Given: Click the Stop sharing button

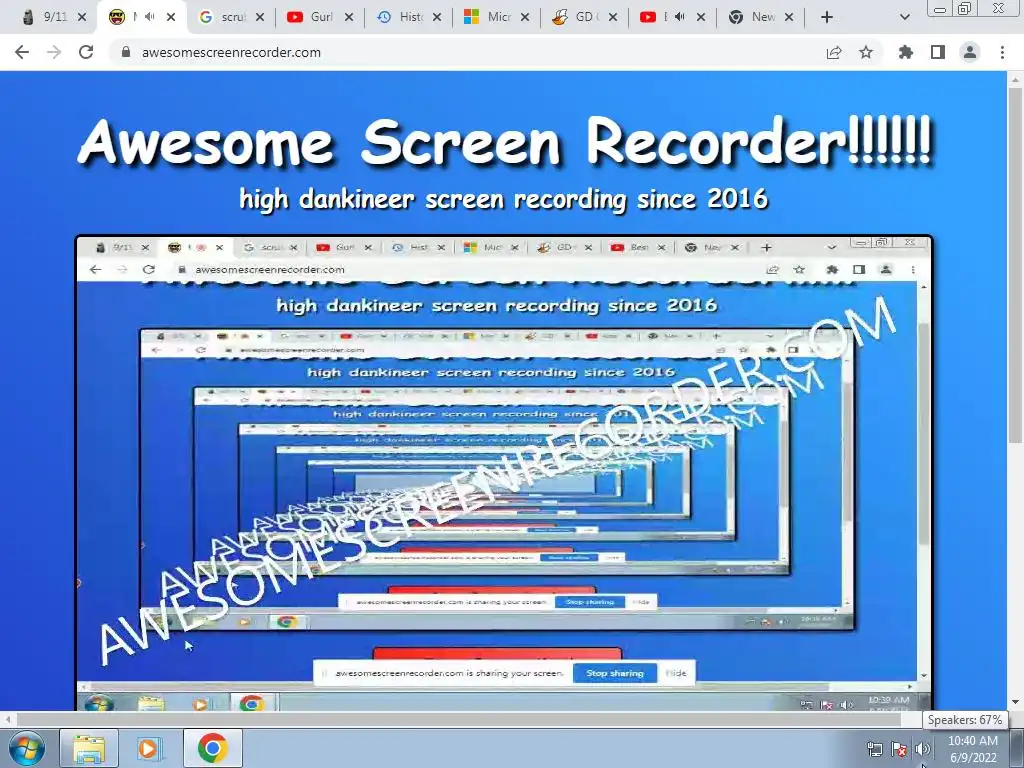Looking at the screenshot, I should [615, 673].
